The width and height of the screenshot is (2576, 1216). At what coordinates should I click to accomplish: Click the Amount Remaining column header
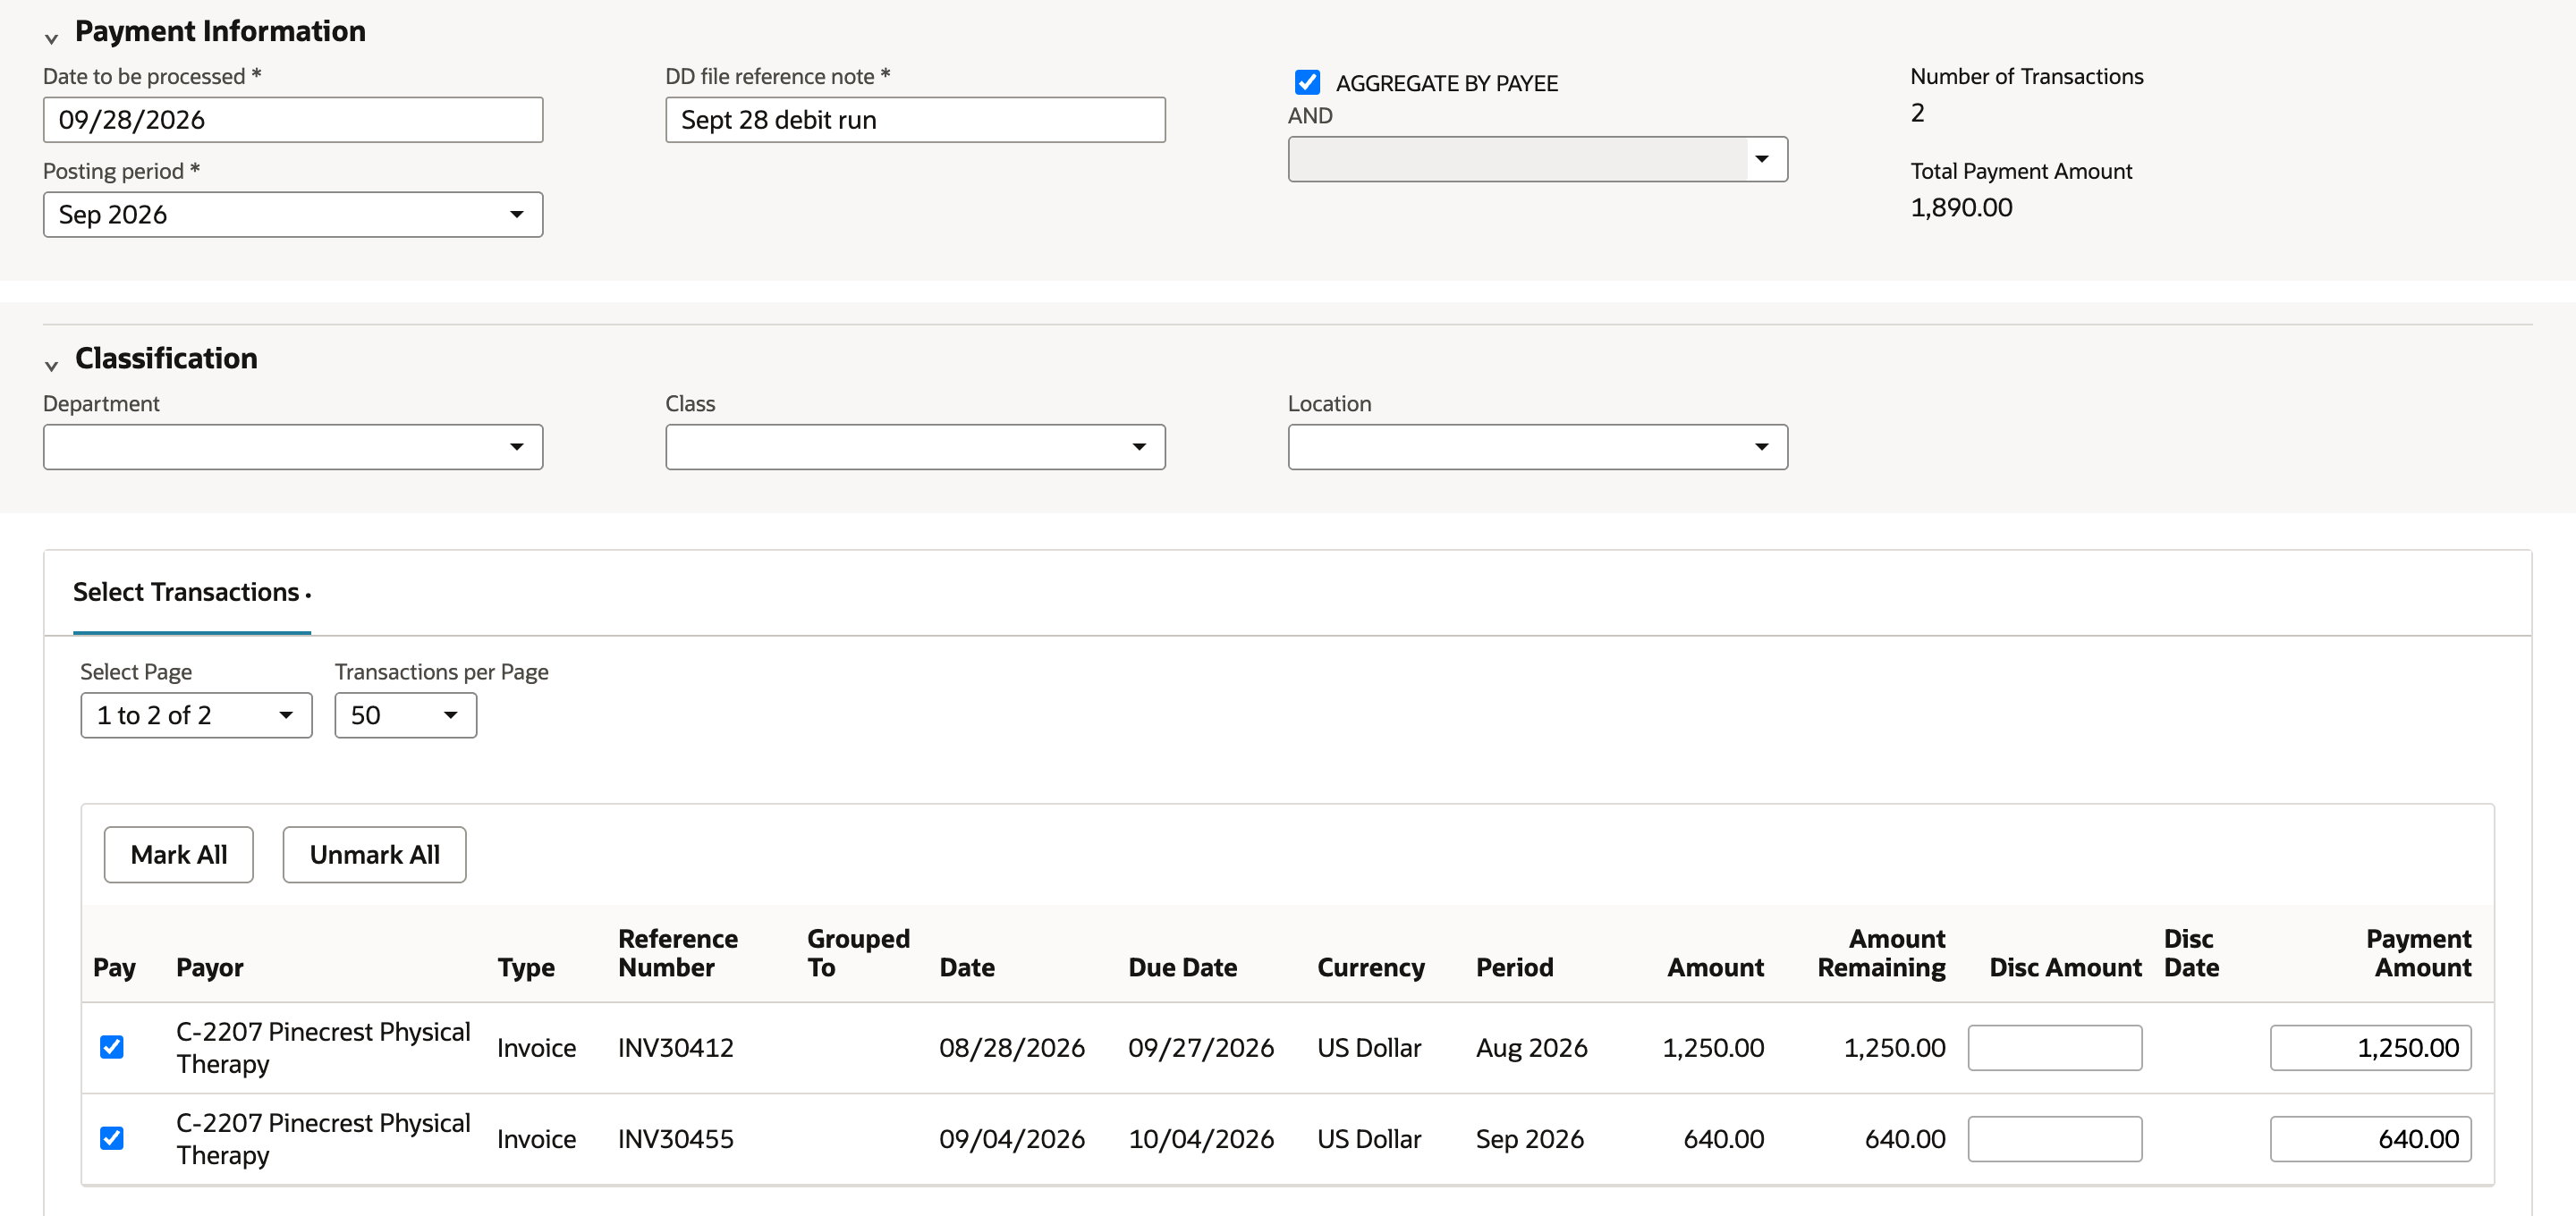(x=1881, y=953)
